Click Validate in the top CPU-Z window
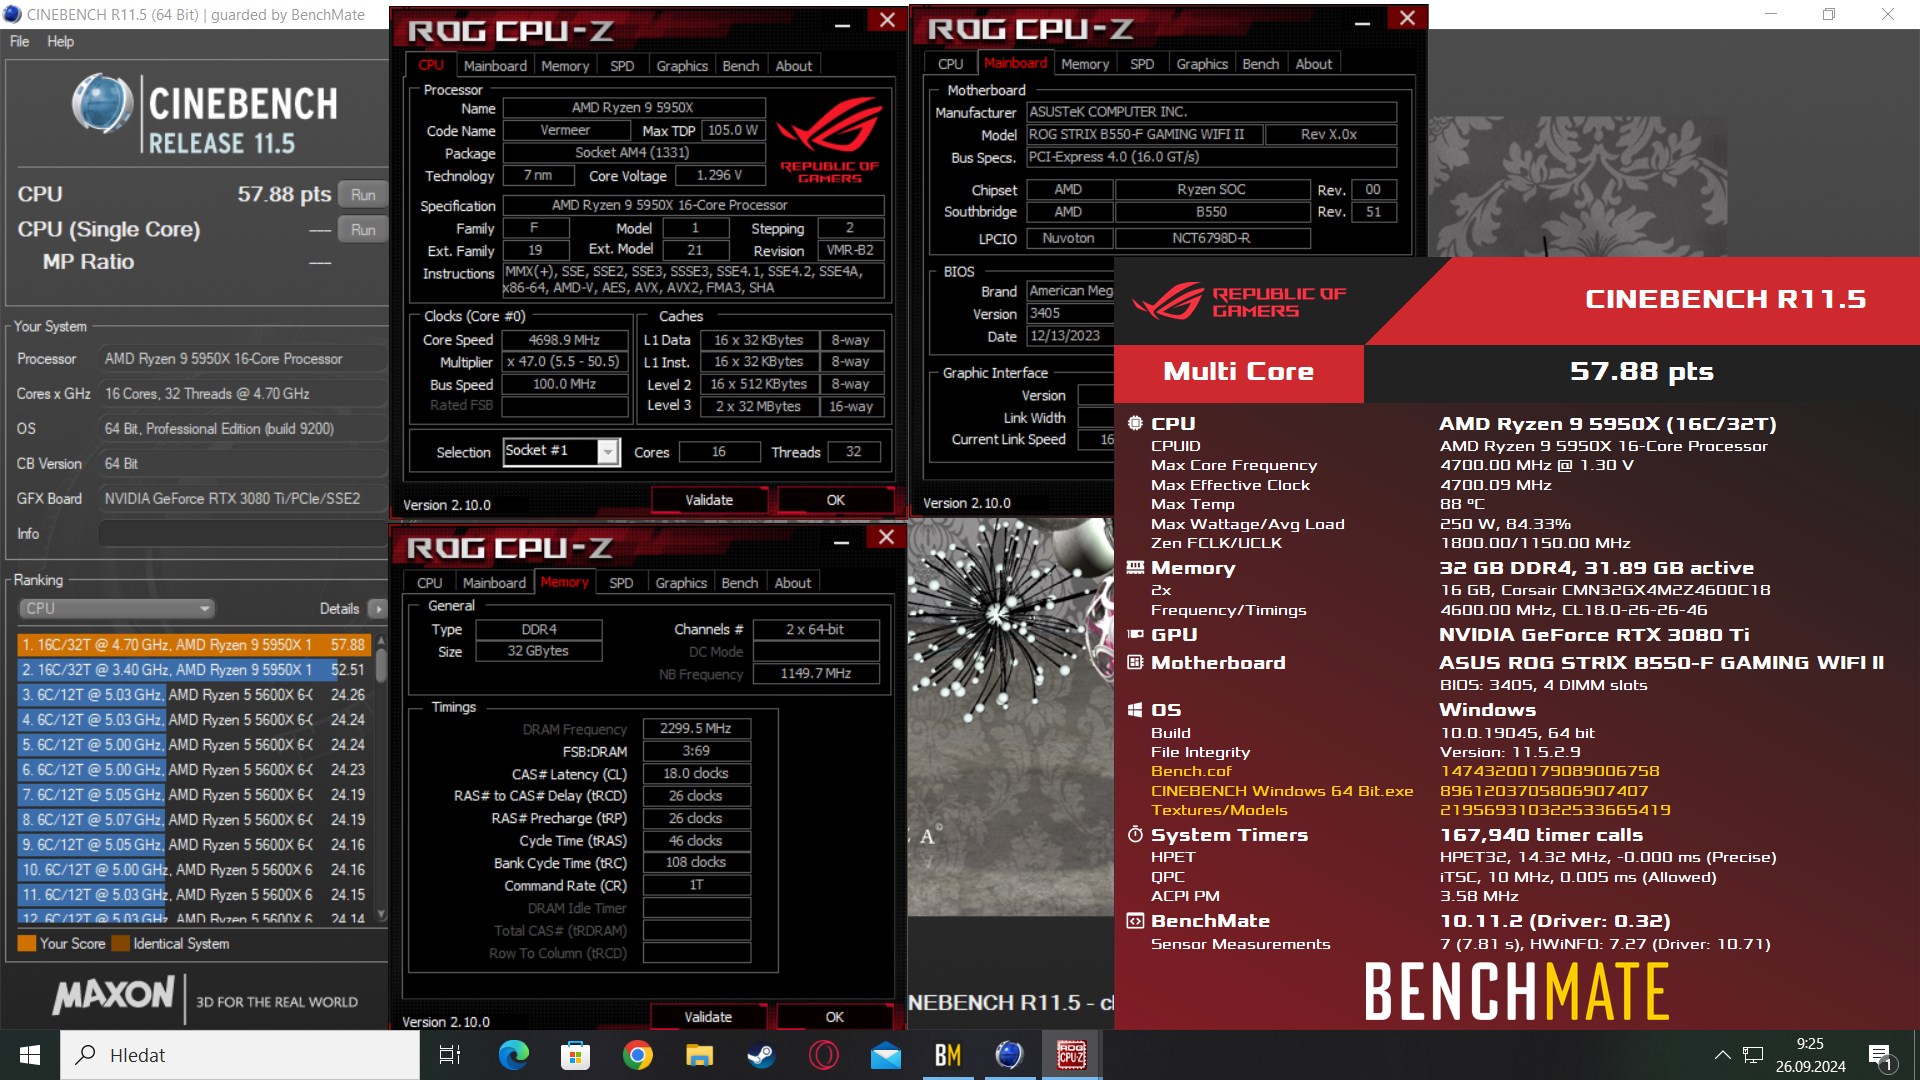 click(x=709, y=500)
